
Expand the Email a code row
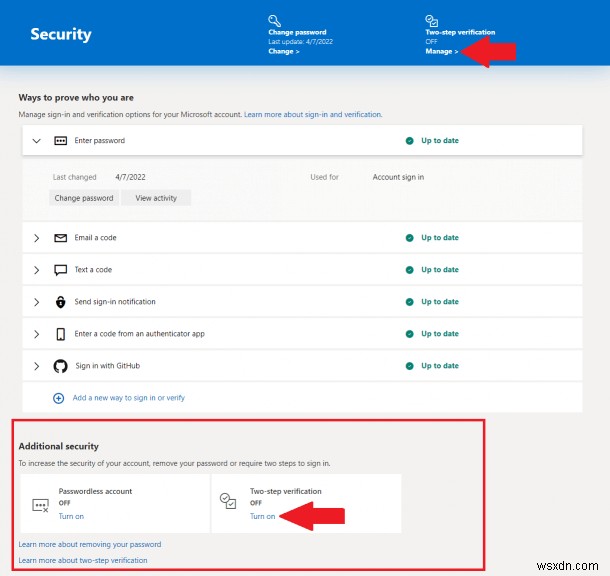point(37,238)
